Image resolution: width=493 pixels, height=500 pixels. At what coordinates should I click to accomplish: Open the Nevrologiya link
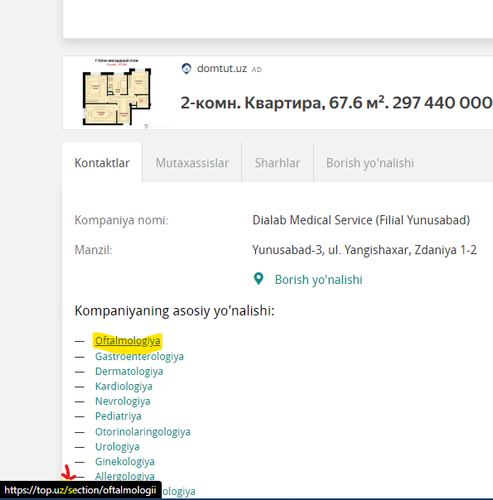tap(123, 401)
